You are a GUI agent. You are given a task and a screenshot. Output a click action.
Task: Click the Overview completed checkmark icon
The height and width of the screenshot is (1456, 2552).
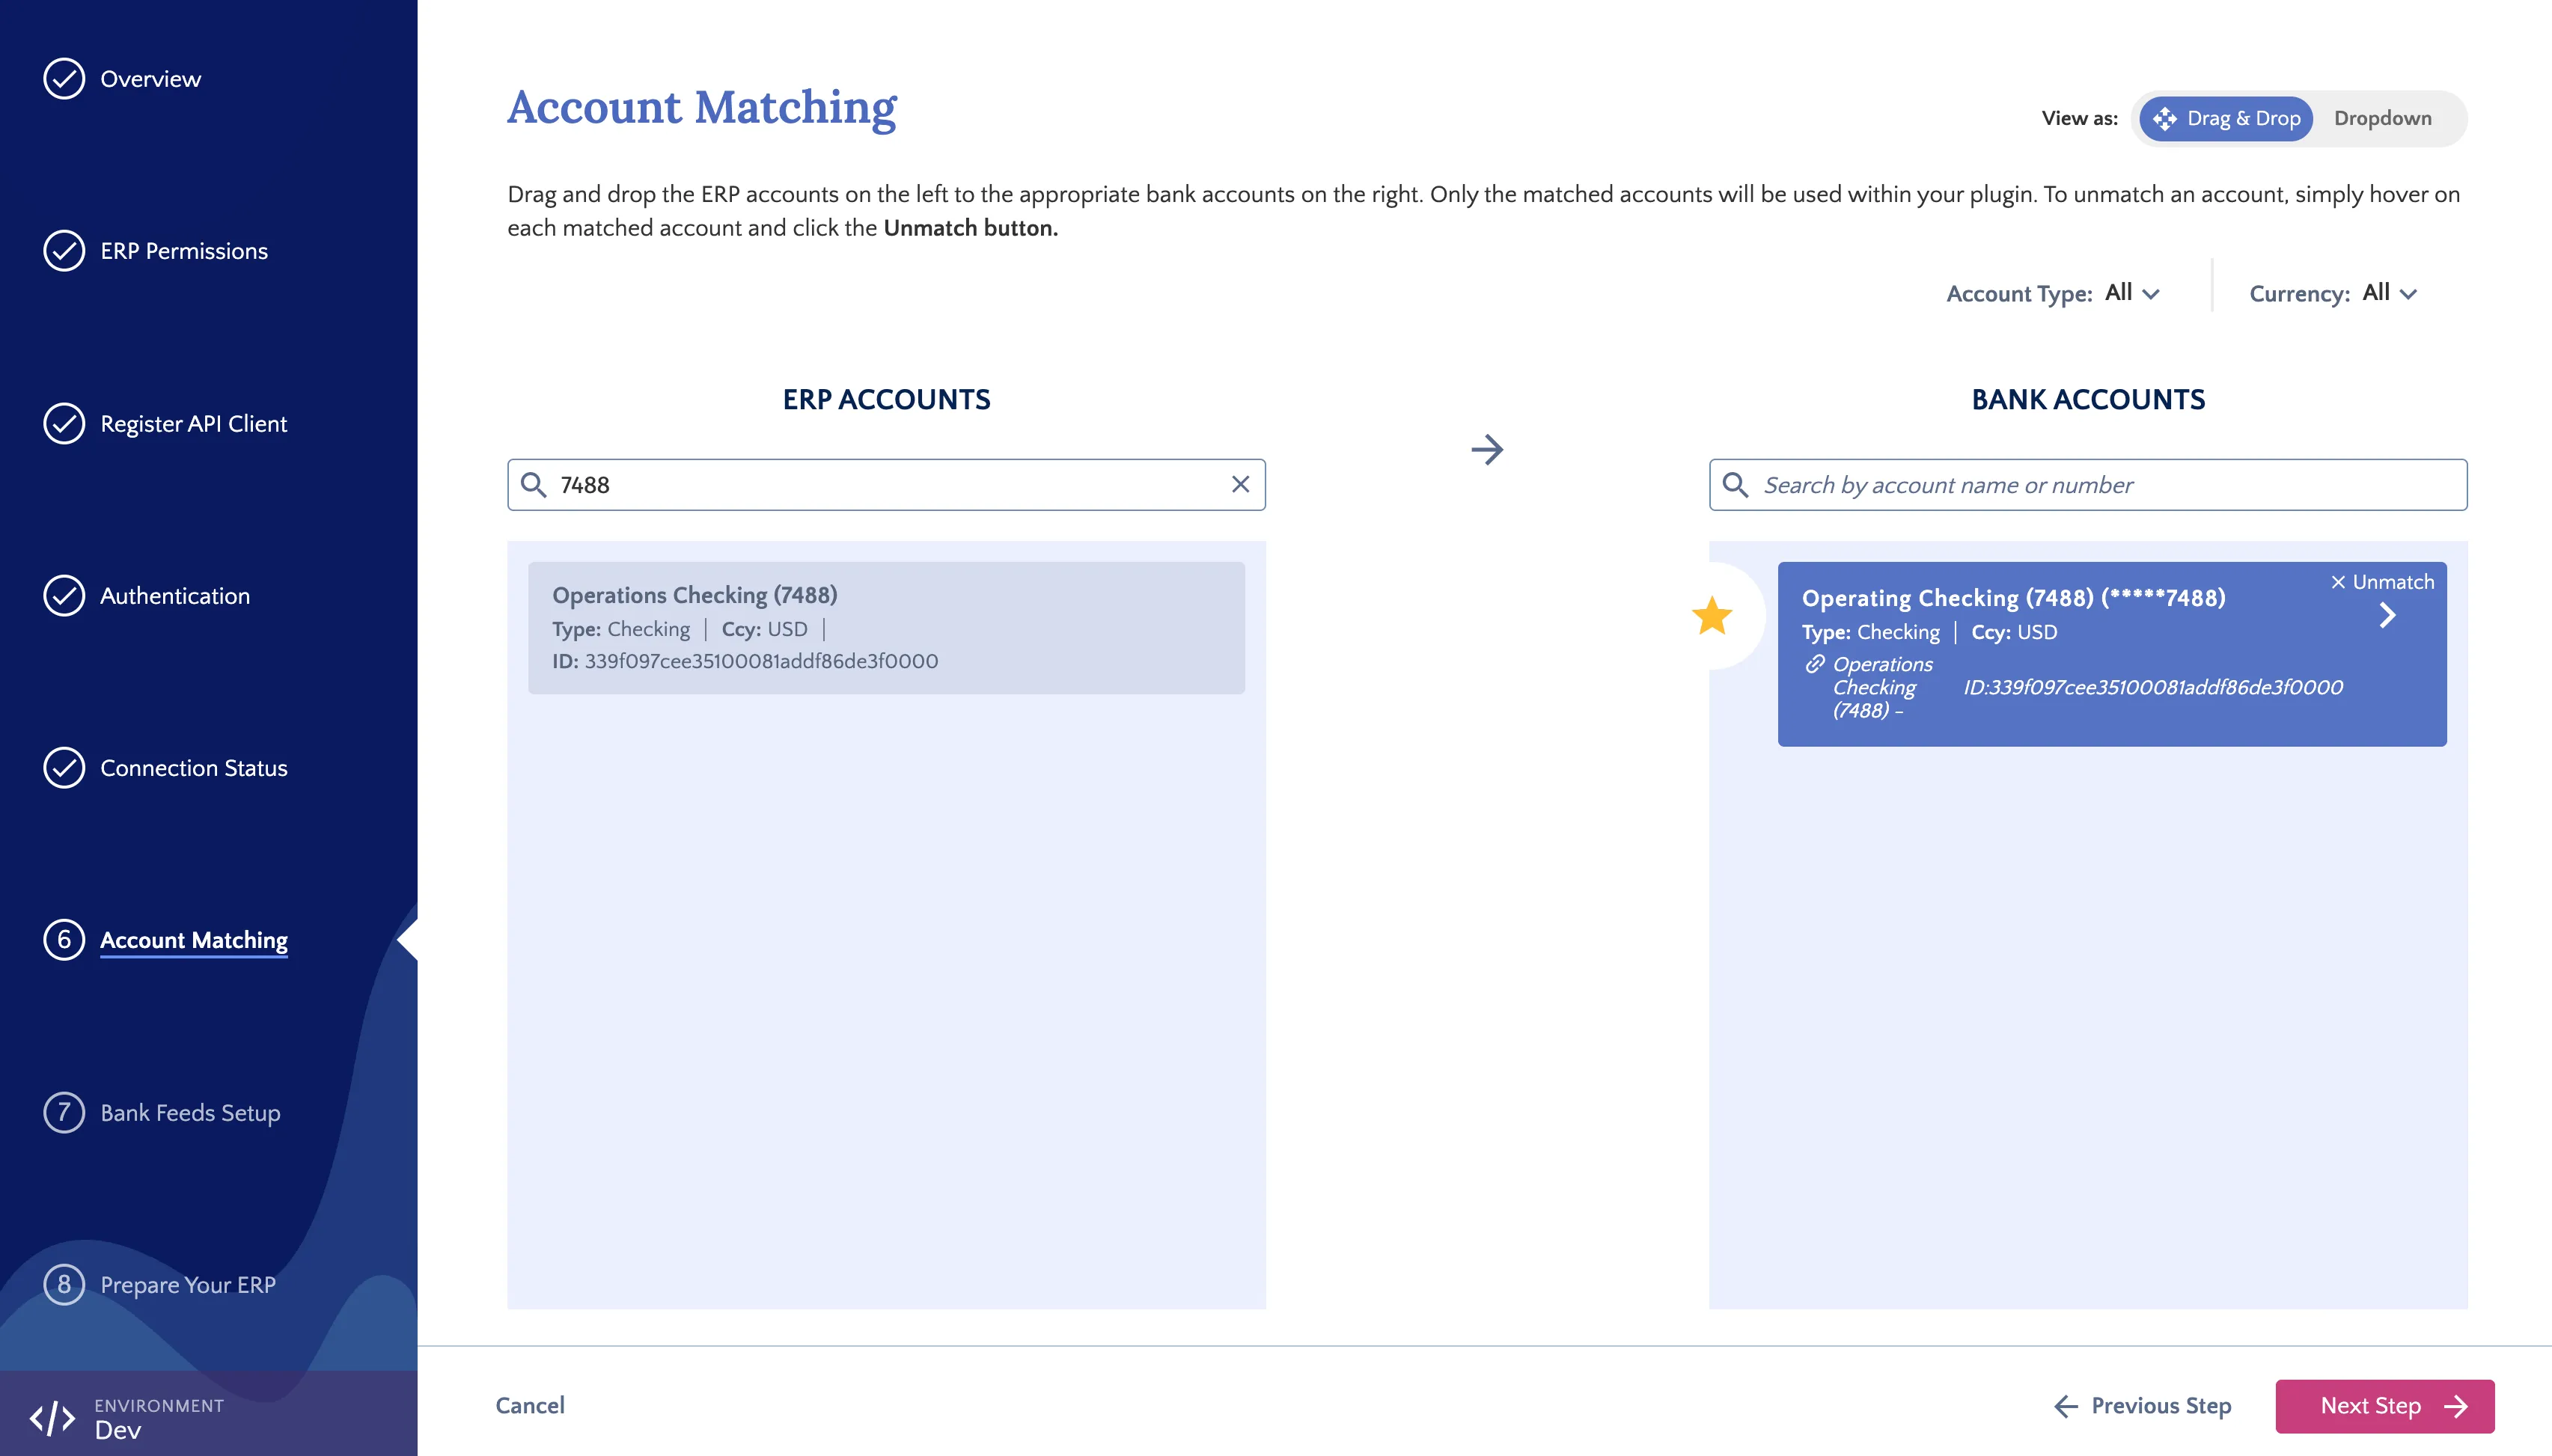point(64,78)
